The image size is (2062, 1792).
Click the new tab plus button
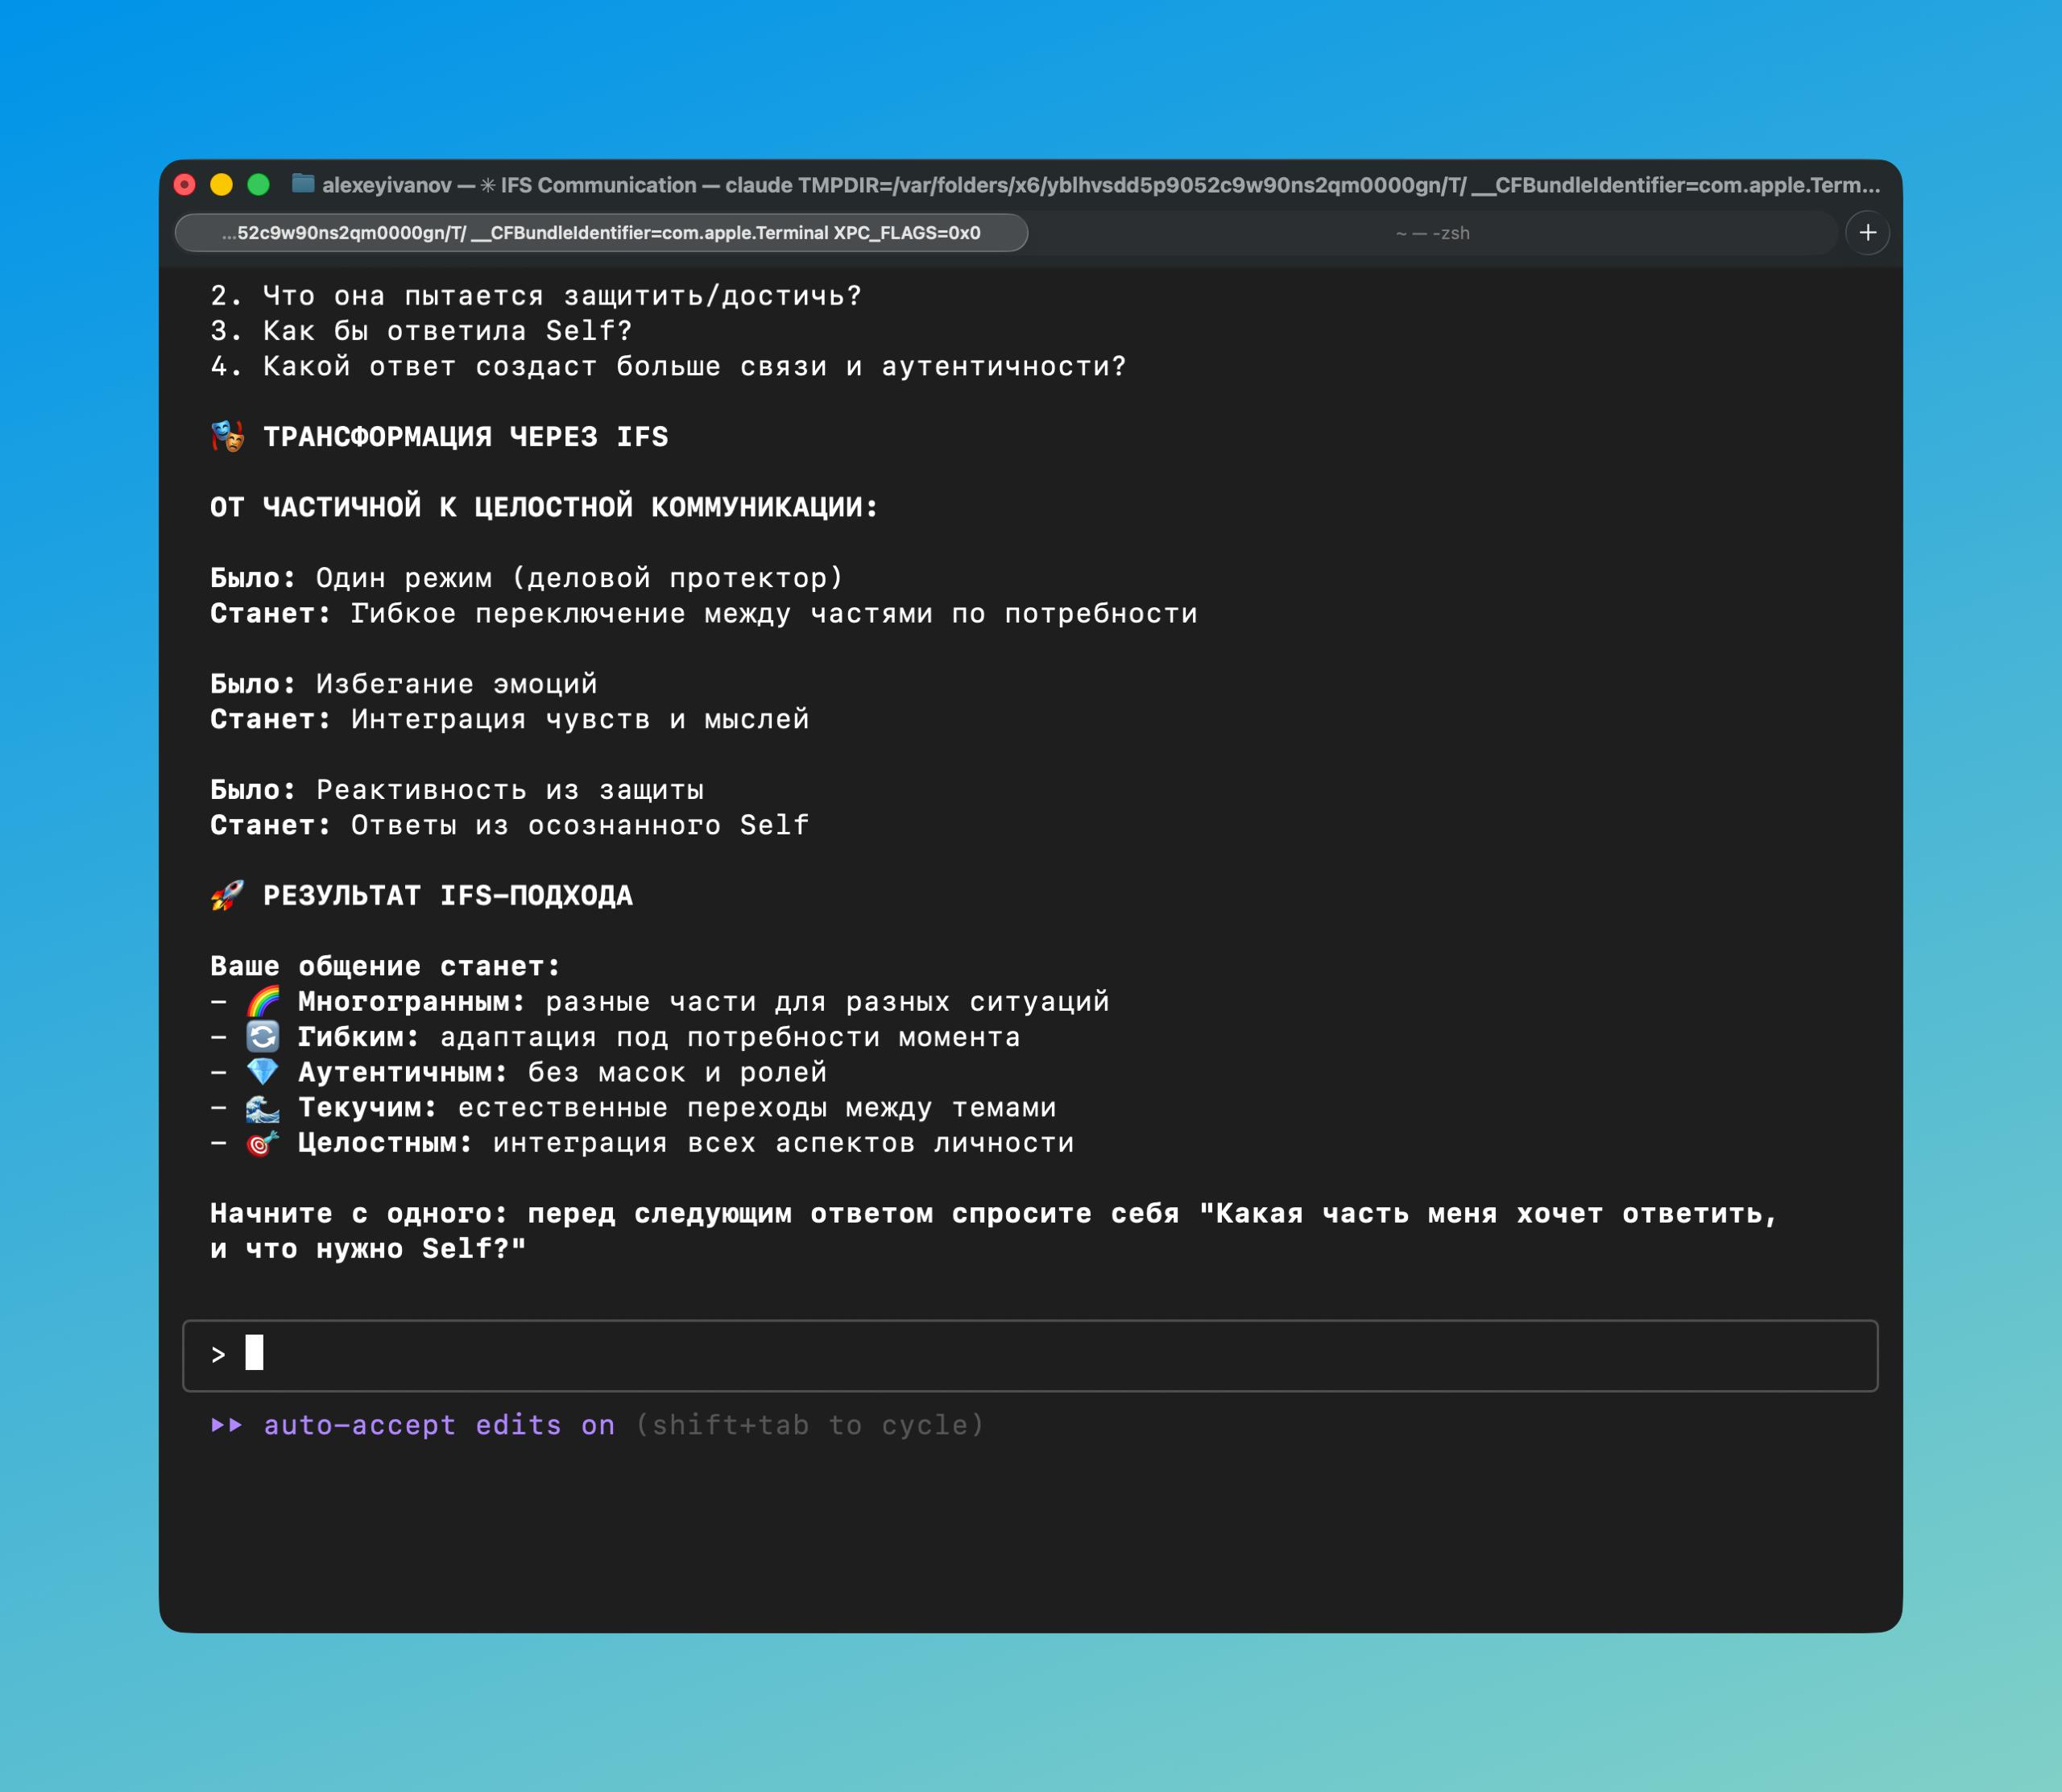pyautogui.click(x=1867, y=233)
